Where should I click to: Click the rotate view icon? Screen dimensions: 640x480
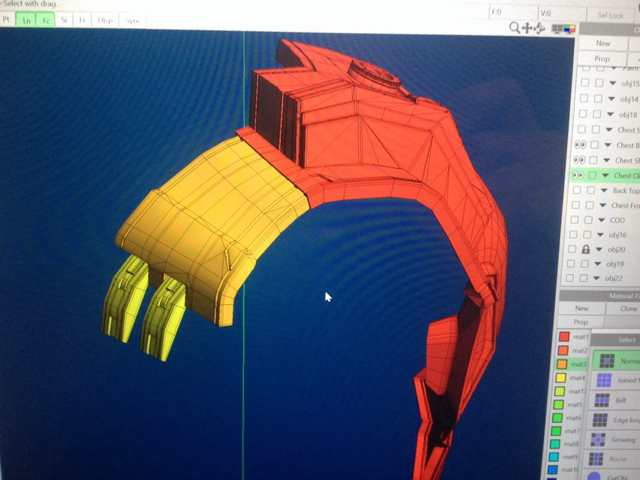[x=539, y=28]
